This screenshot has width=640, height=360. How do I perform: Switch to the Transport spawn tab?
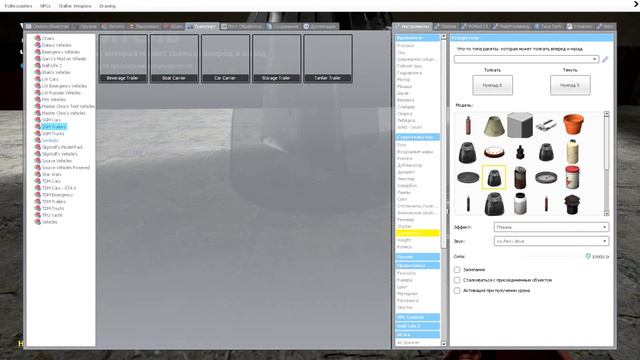(x=202, y=27)
